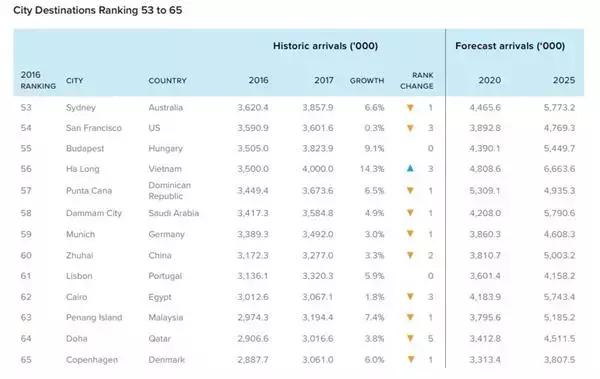
Task: Select the Lisbon city cell
Action: click(x=79, y=276)
